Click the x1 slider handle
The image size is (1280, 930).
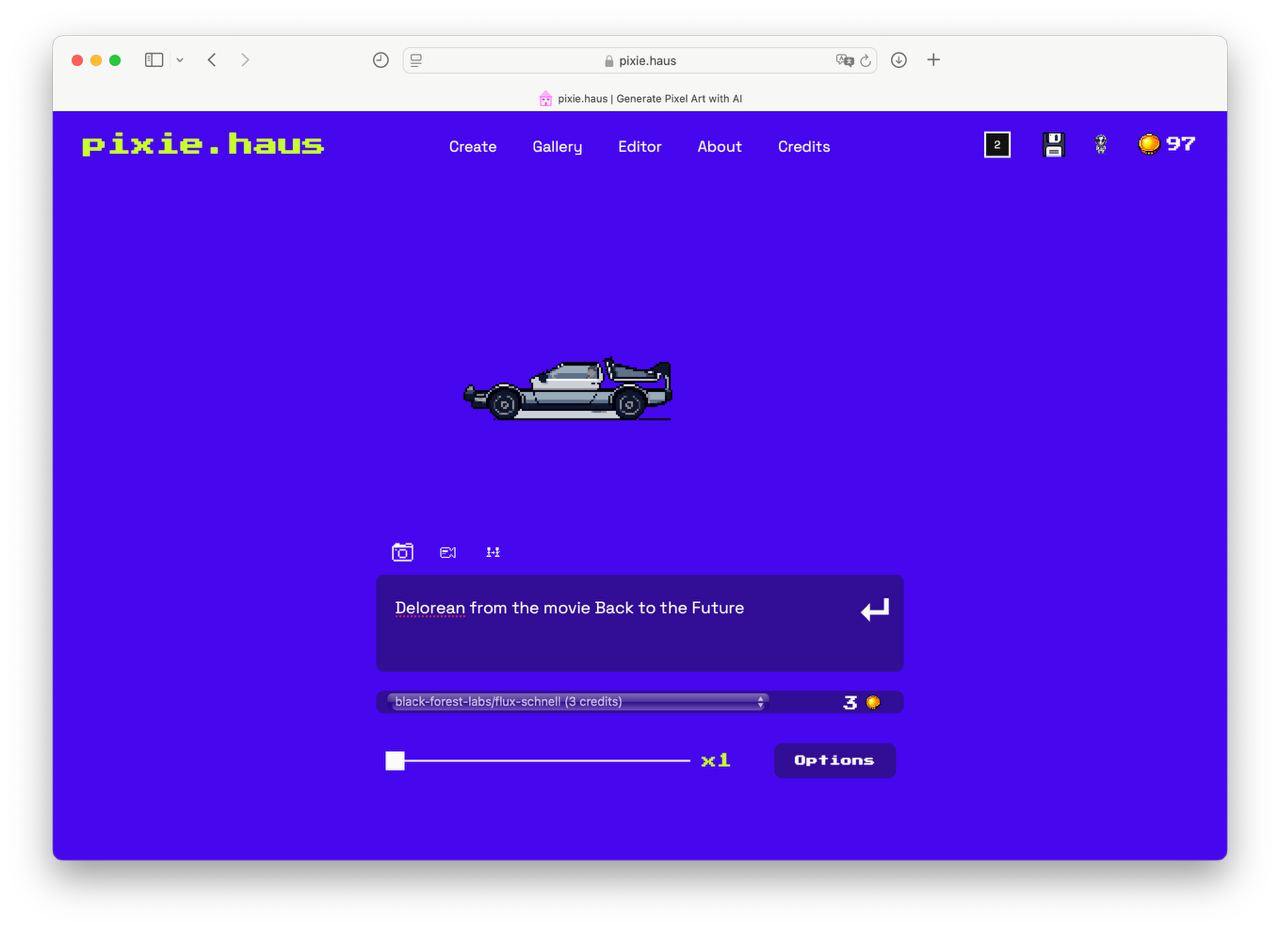coord(395,761)
